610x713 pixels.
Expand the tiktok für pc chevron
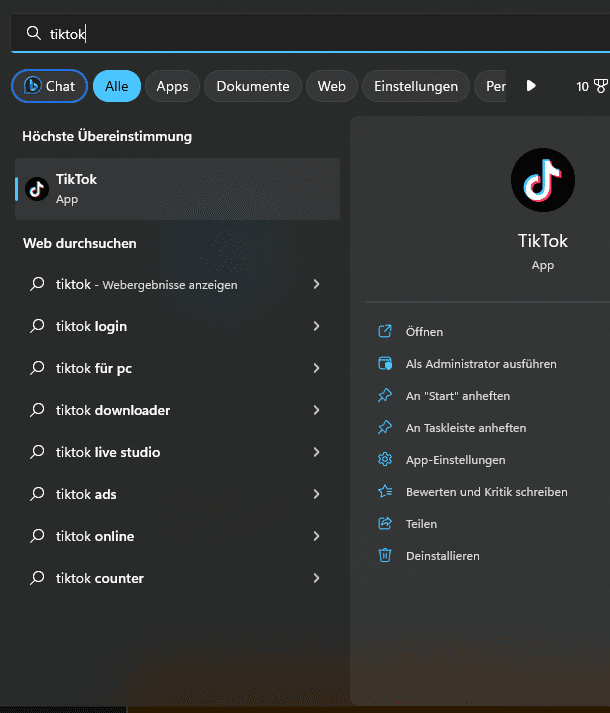(317, 368)
